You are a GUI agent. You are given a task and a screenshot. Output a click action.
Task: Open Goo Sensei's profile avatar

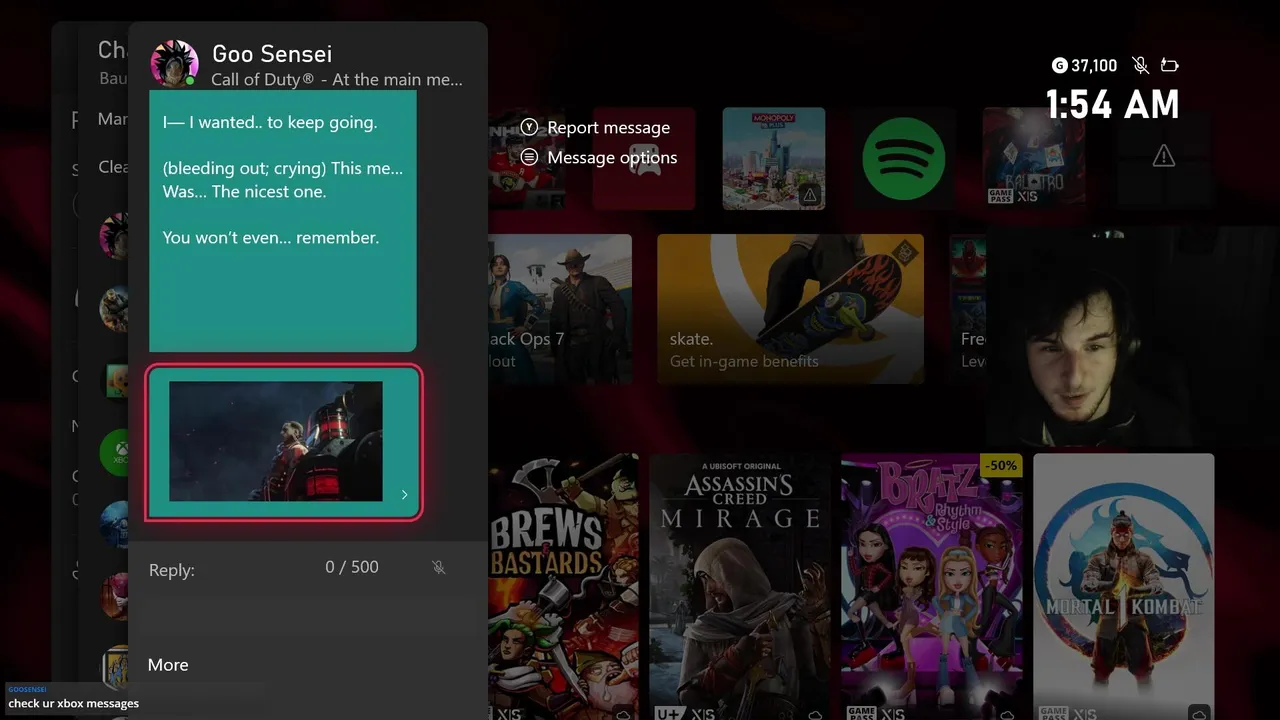[x=174, y=64]
